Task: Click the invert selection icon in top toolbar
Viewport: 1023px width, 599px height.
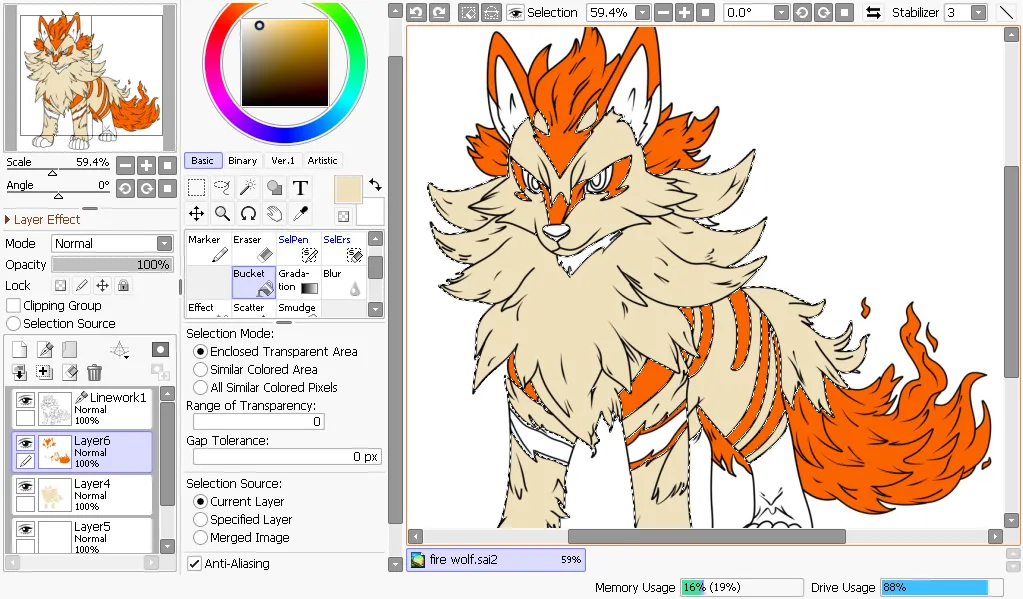Action: (x=491, y=12)
